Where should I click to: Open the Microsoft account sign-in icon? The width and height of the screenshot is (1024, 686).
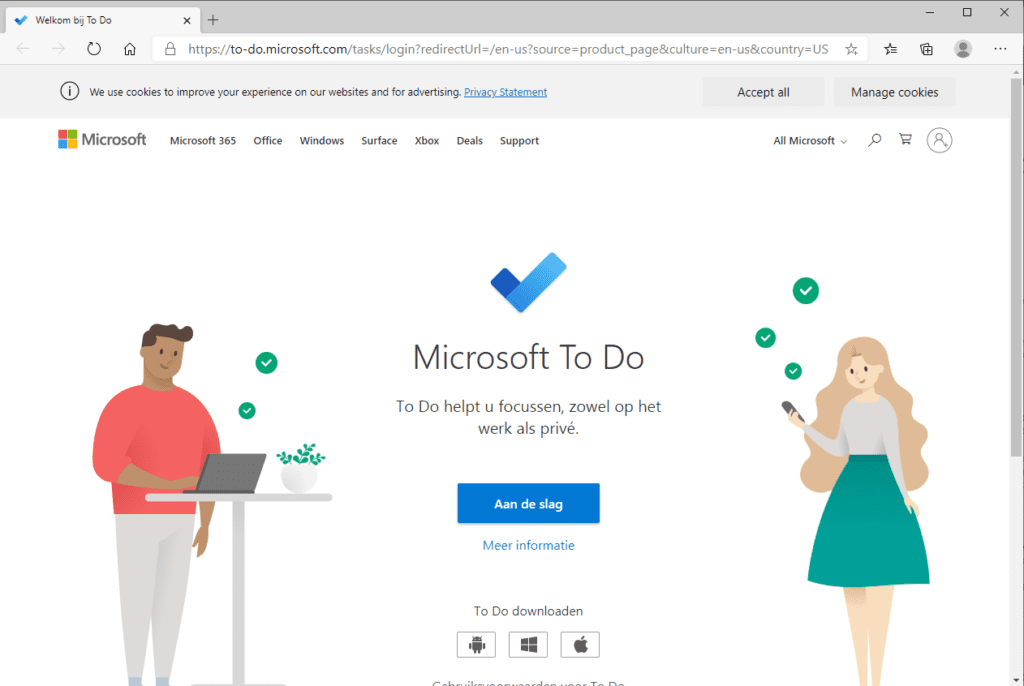[x=939, y=140]
